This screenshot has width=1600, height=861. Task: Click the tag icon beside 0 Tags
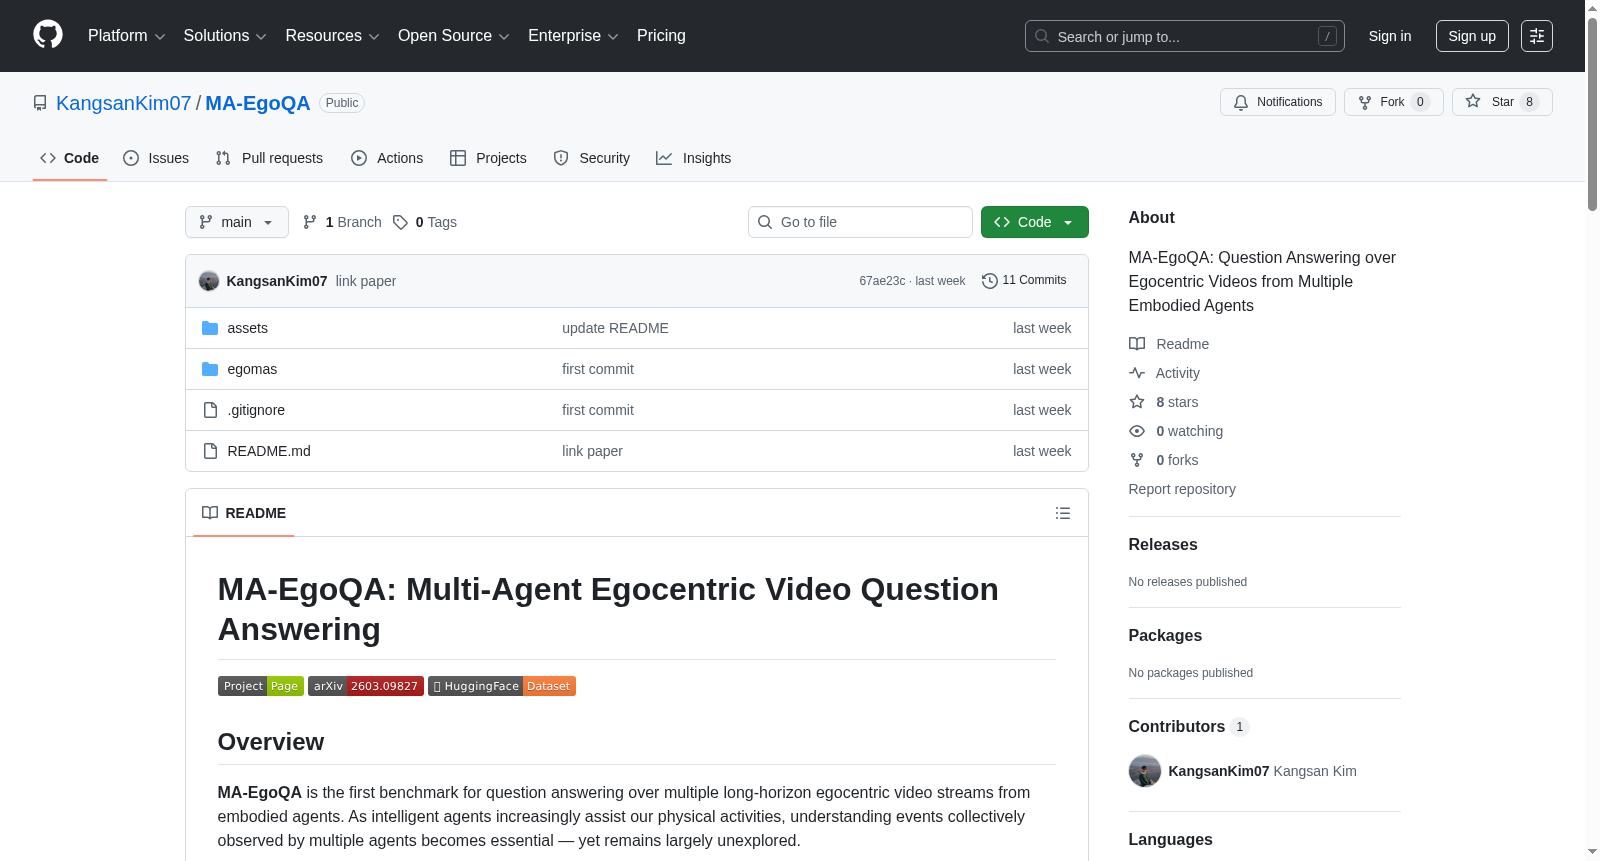400,222
